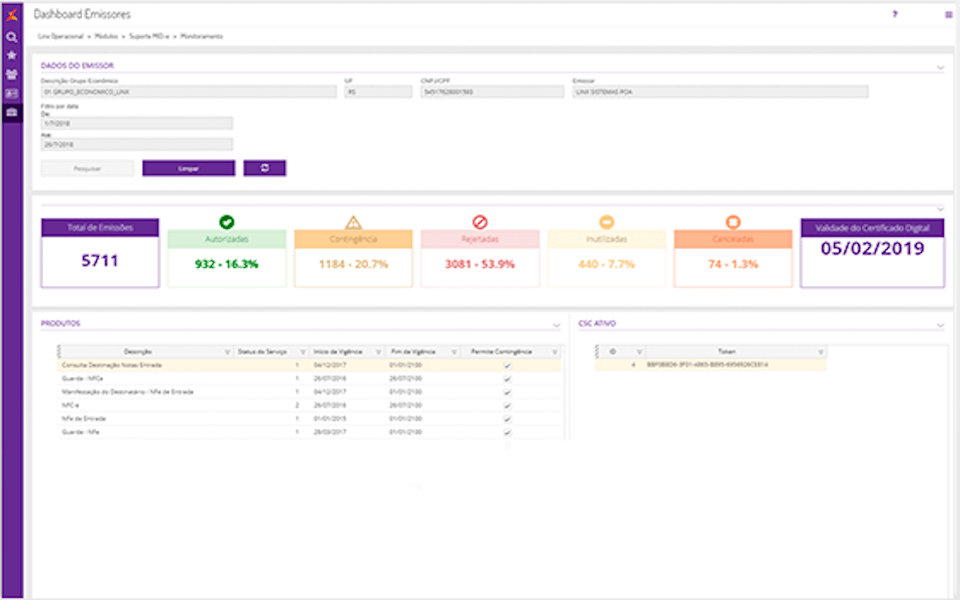
Task: Click the Emissor field
Action: point(721,92)
